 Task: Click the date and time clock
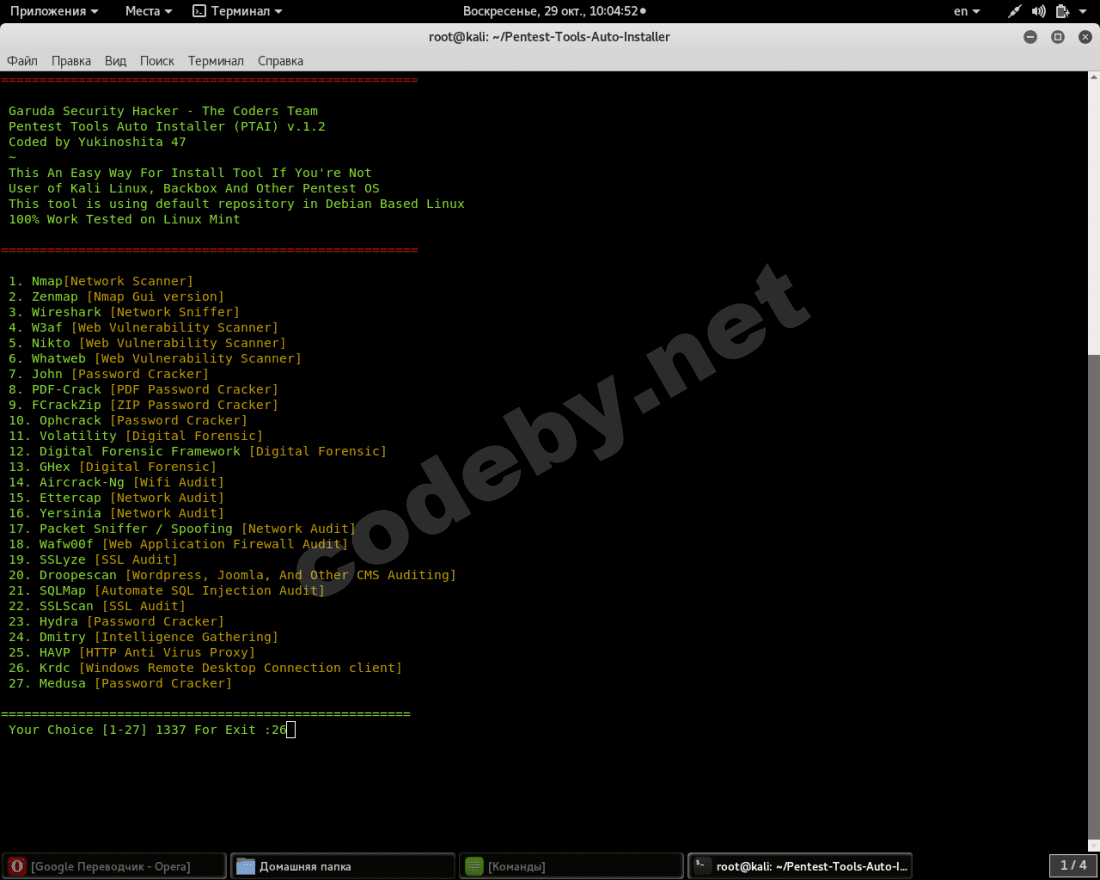[x=554, y=11]
